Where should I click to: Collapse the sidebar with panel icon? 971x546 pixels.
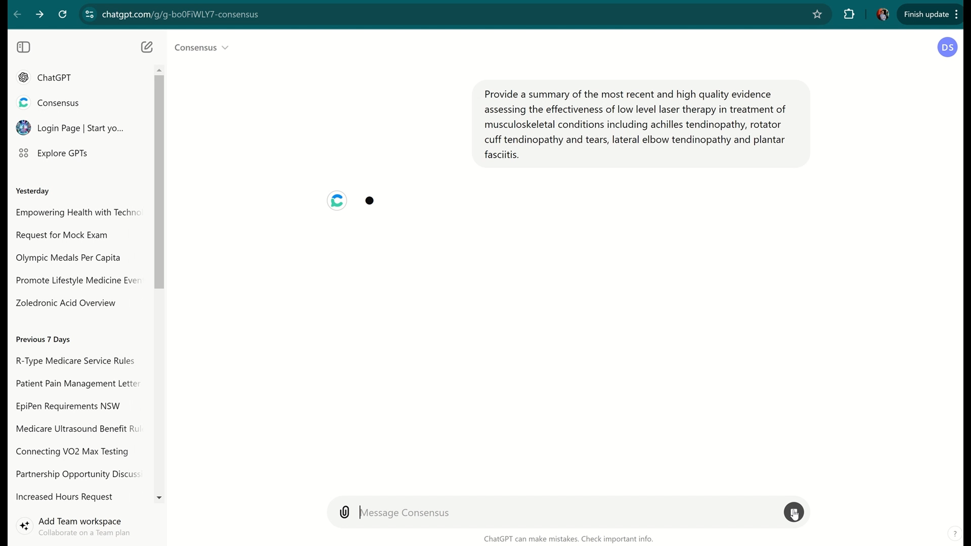[24, 47]
